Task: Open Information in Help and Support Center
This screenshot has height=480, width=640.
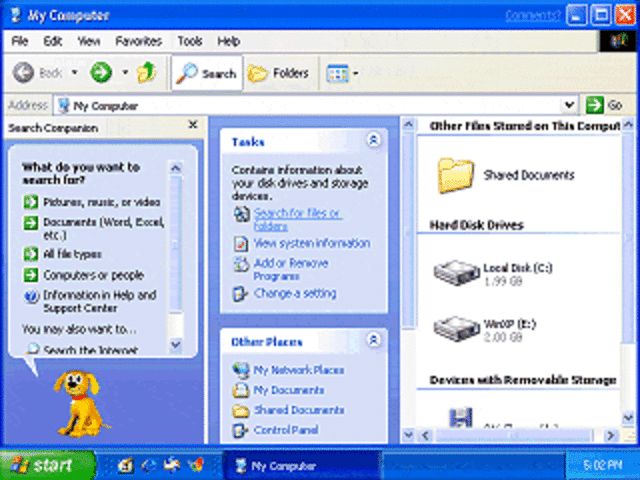Action: (x=100, y=301)
